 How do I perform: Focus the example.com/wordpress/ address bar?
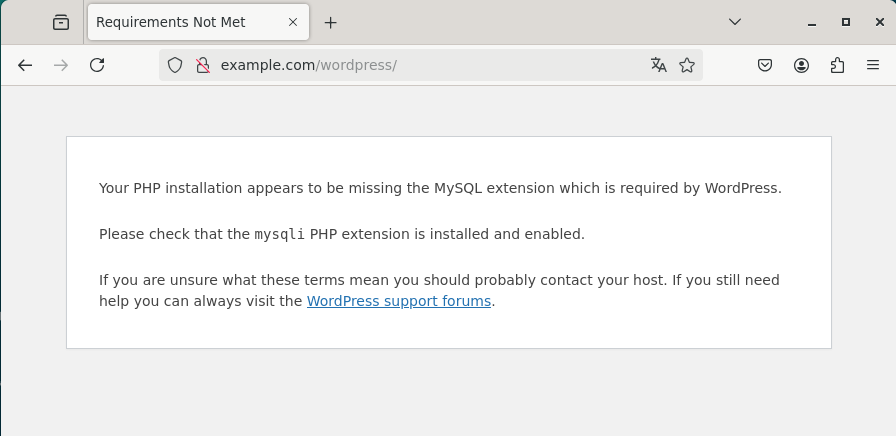point(420,65)
